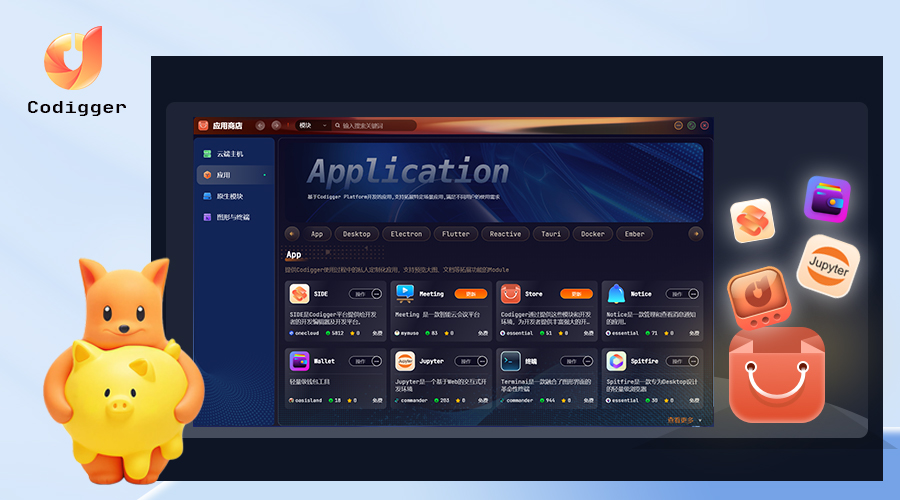The height and width of the screenshot is (500, 900).
Task: Select the Docker category tag
Action: (593, 234)
